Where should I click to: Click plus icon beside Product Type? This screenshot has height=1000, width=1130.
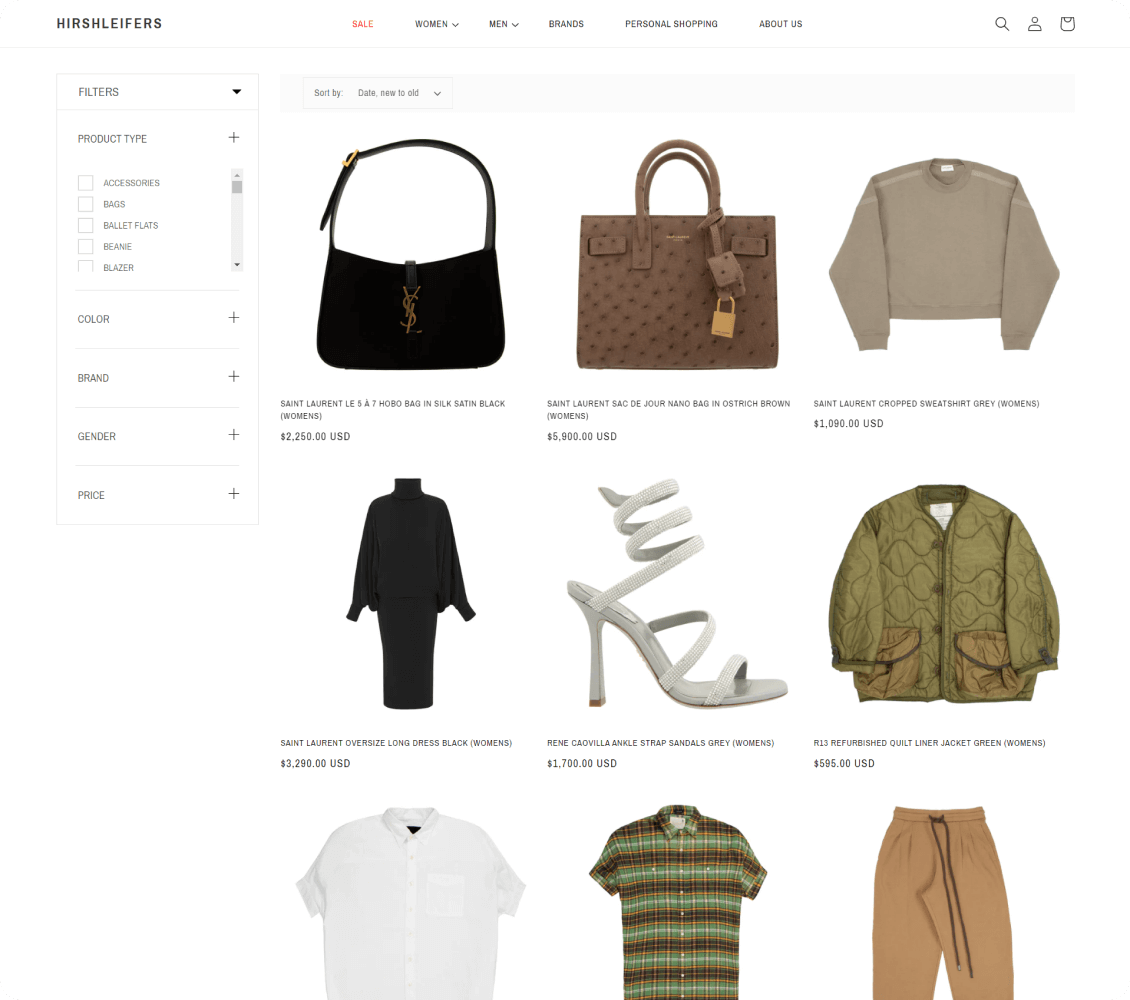point(234,138)
